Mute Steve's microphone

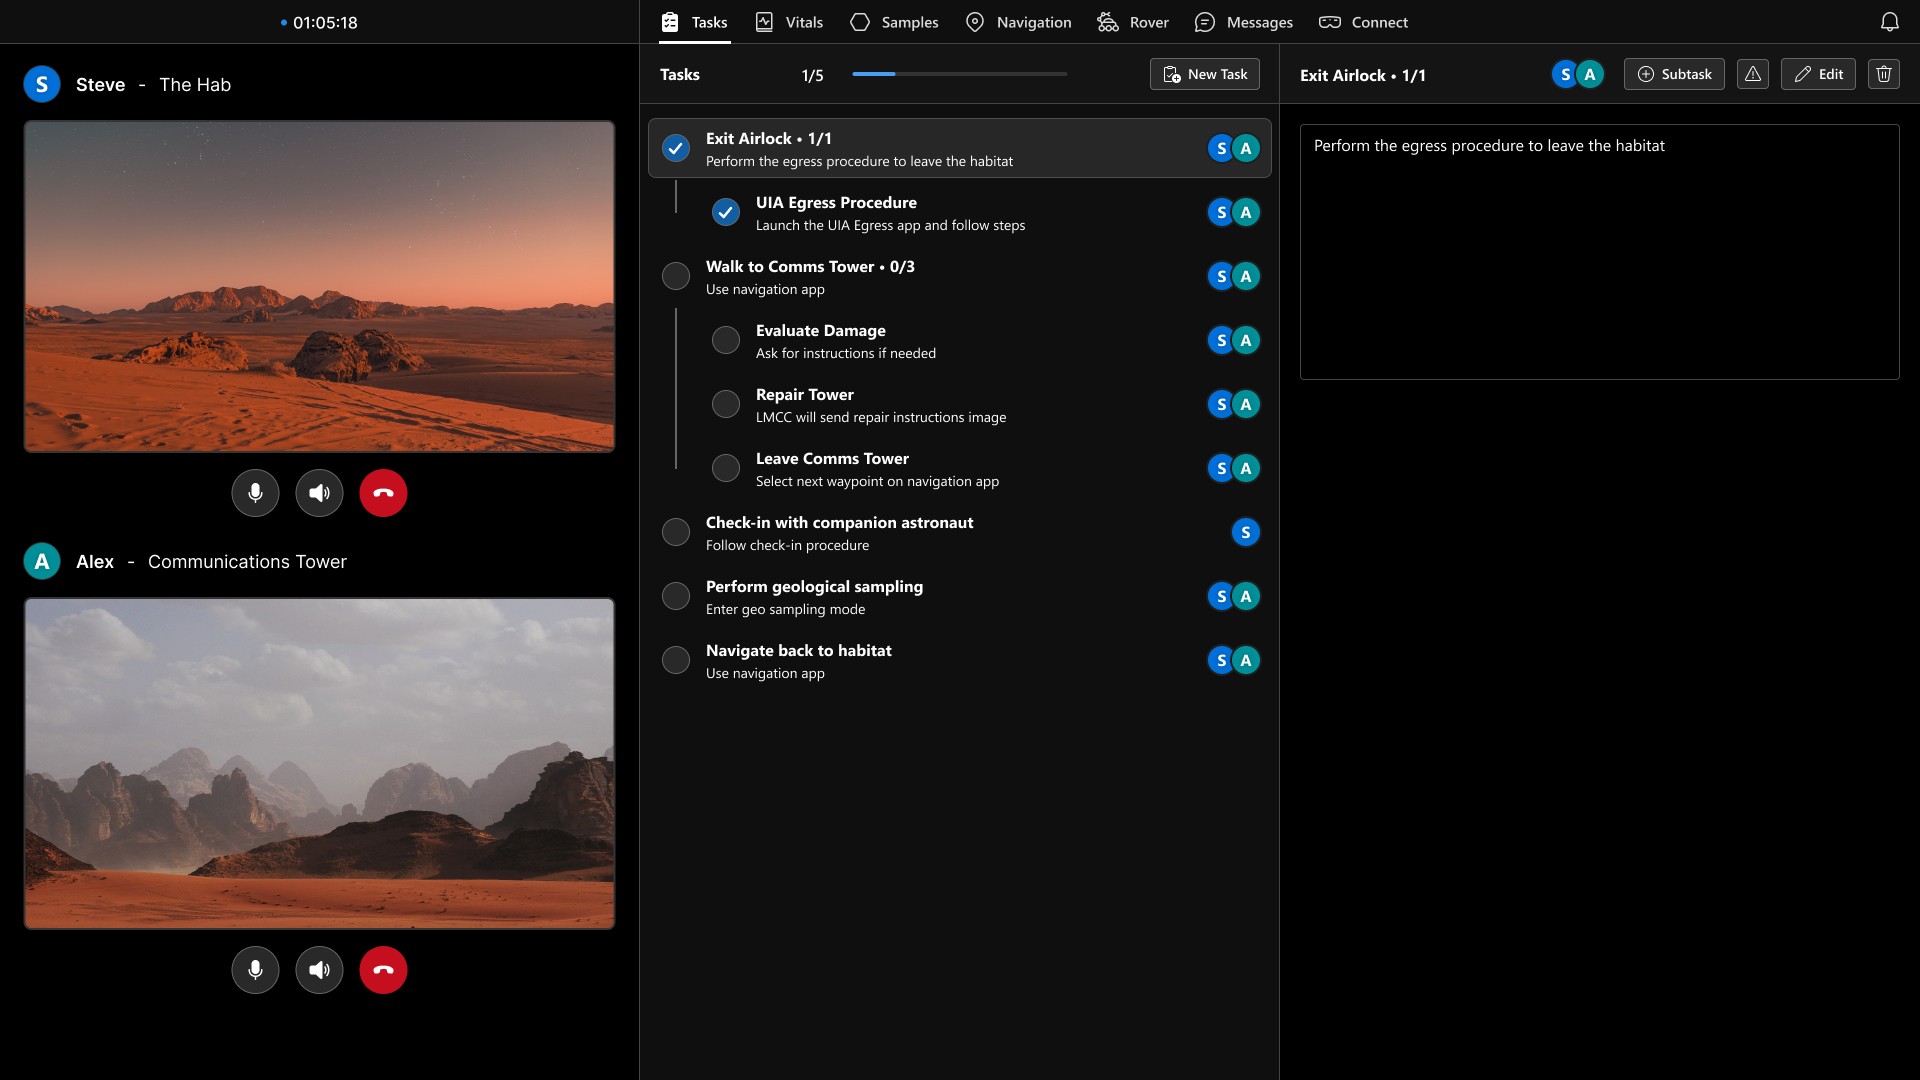pyautogui.click(x=255, y=493)
